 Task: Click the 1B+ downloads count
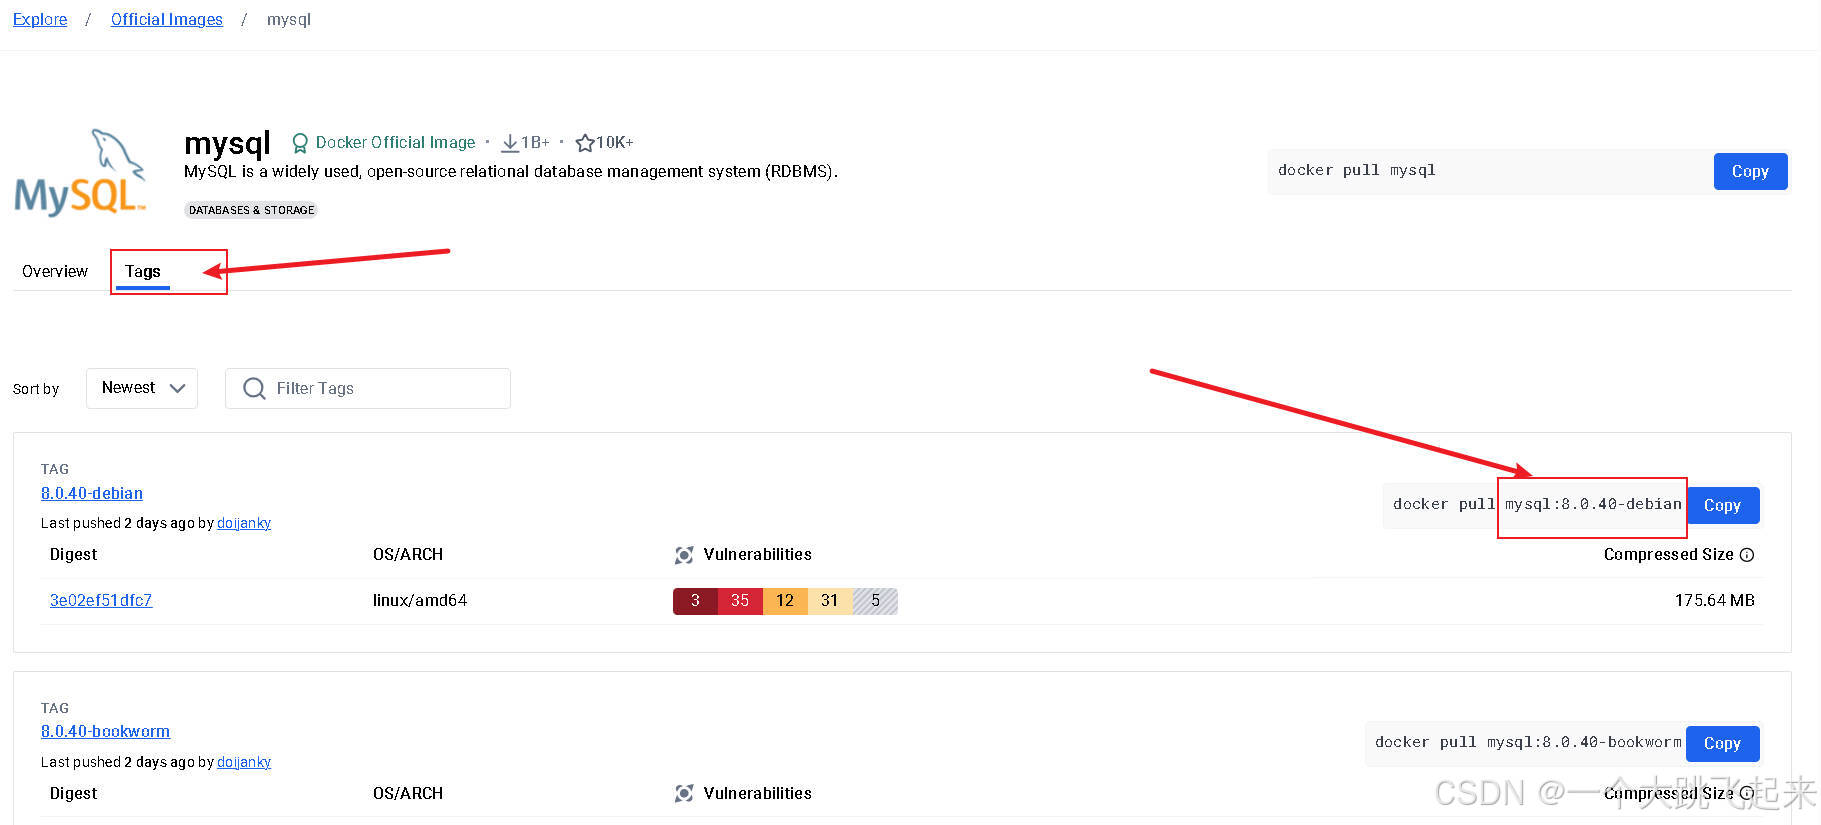[535, 142]
